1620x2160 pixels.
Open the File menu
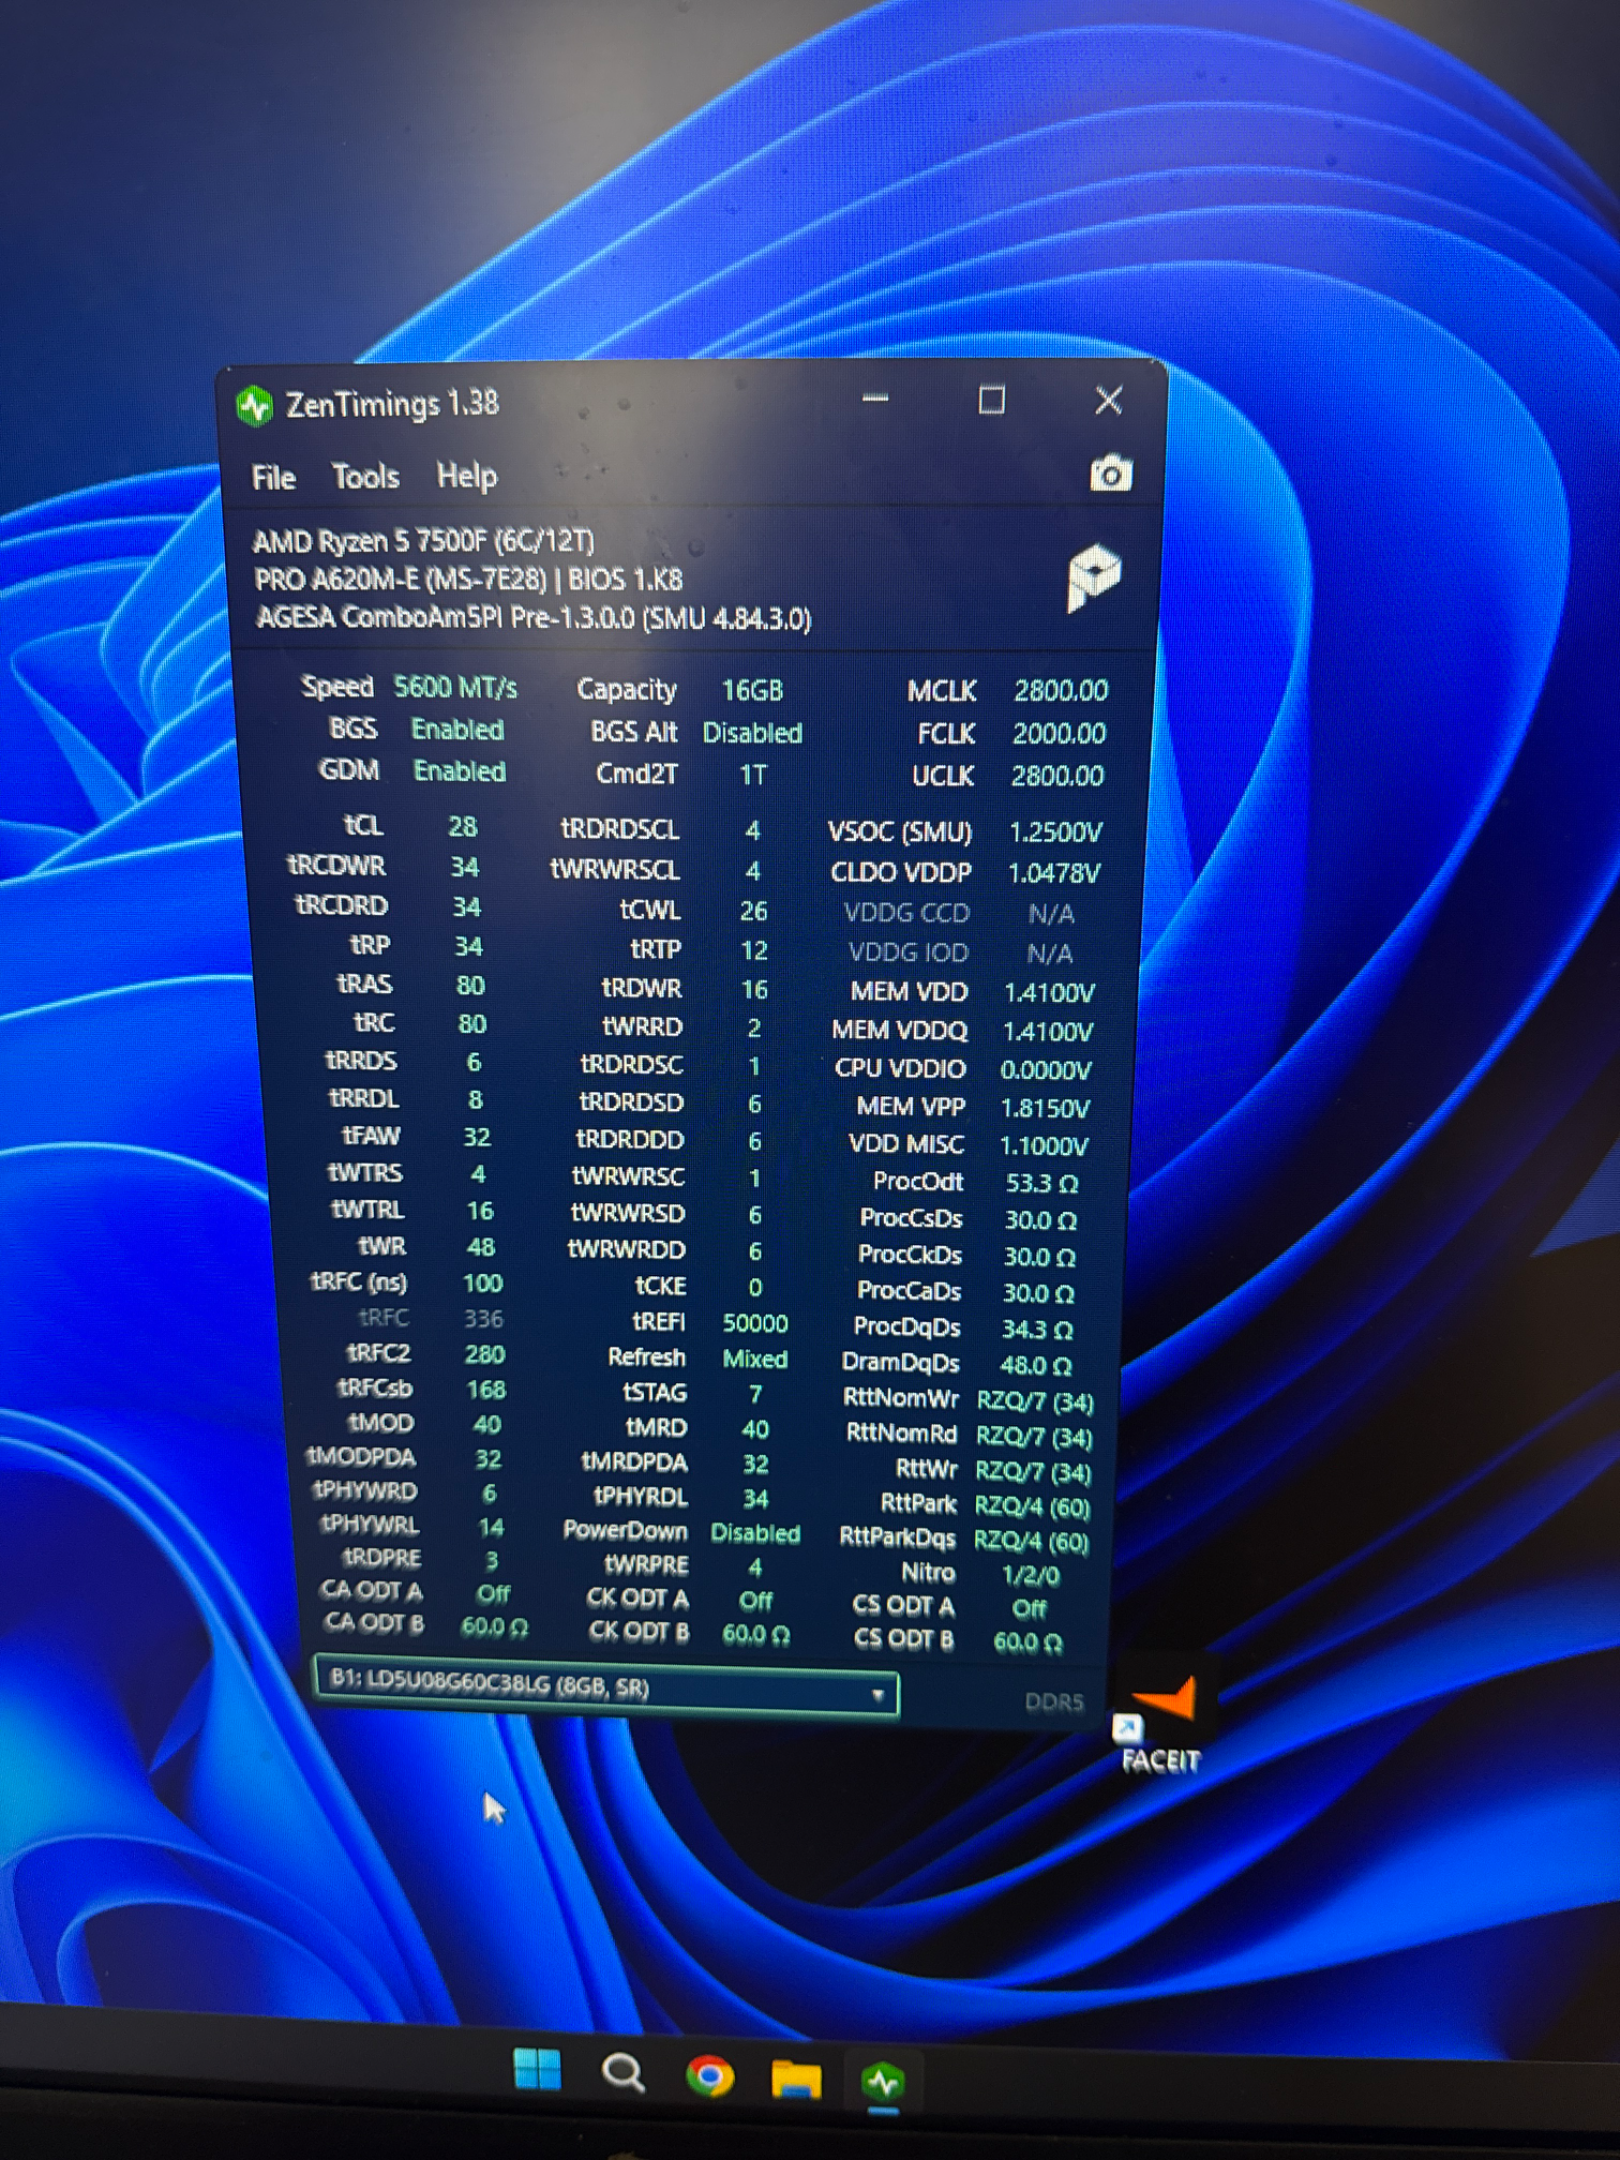[273, 478]
